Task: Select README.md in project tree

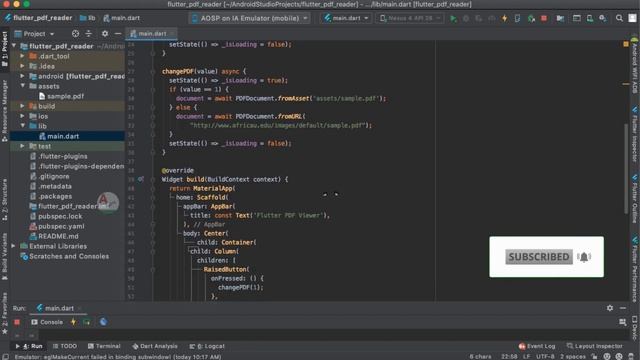Action: coord(54,236)
